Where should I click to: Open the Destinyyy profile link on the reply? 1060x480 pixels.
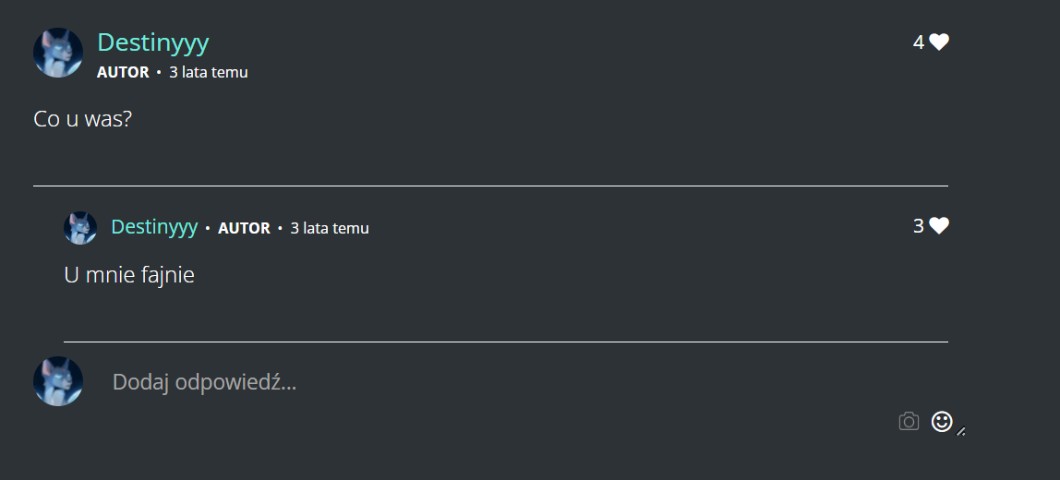pos(154,227)
